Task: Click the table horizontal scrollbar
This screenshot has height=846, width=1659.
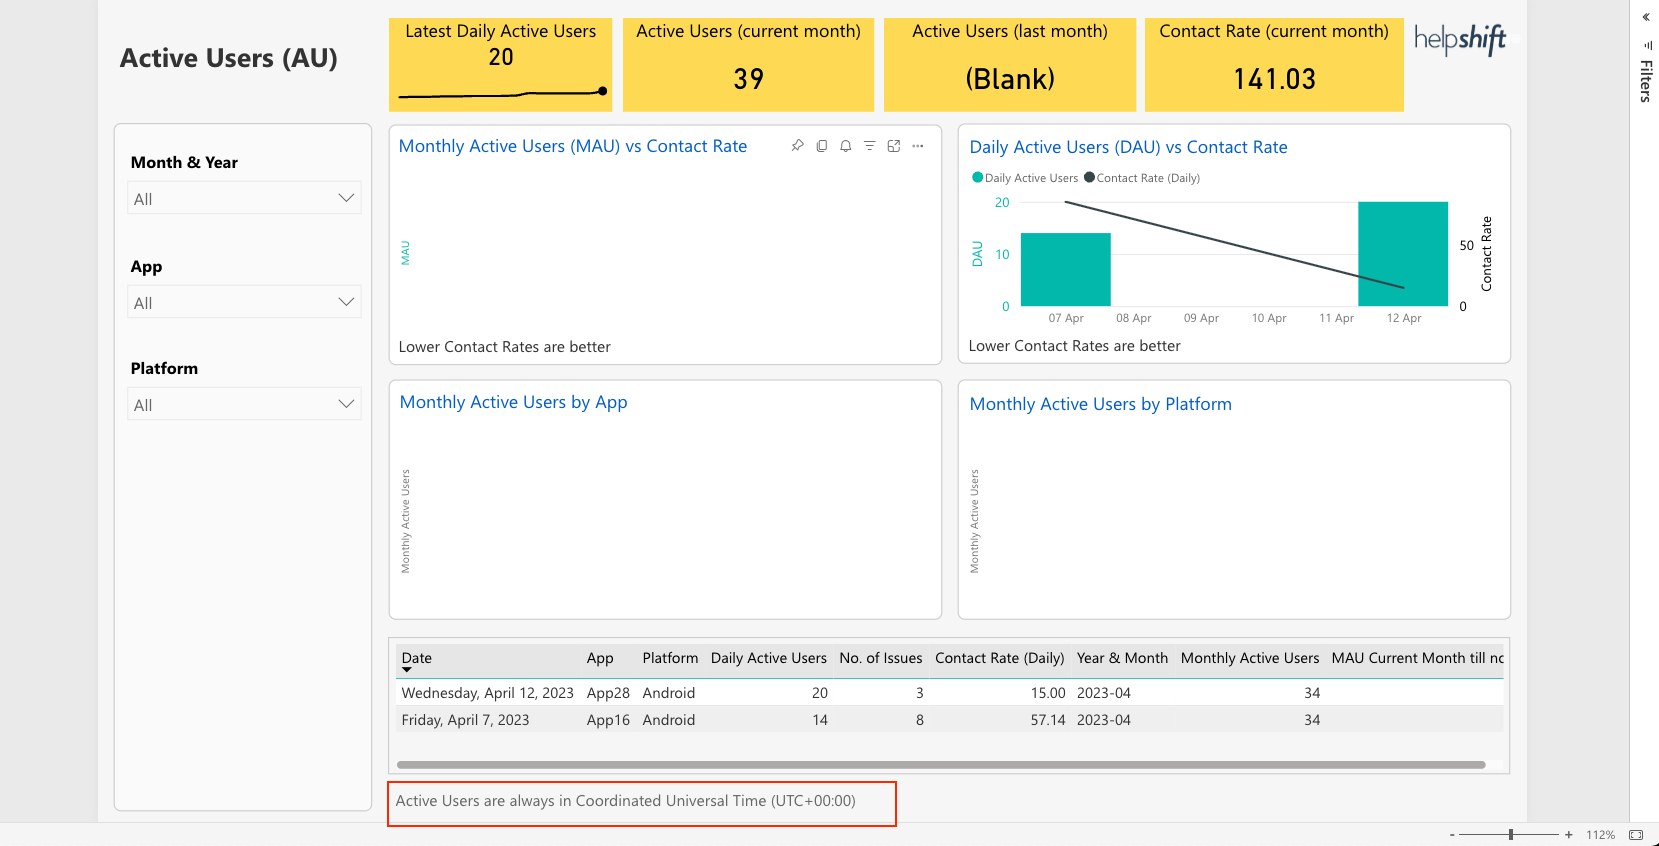Action: [x=941, y=765]
